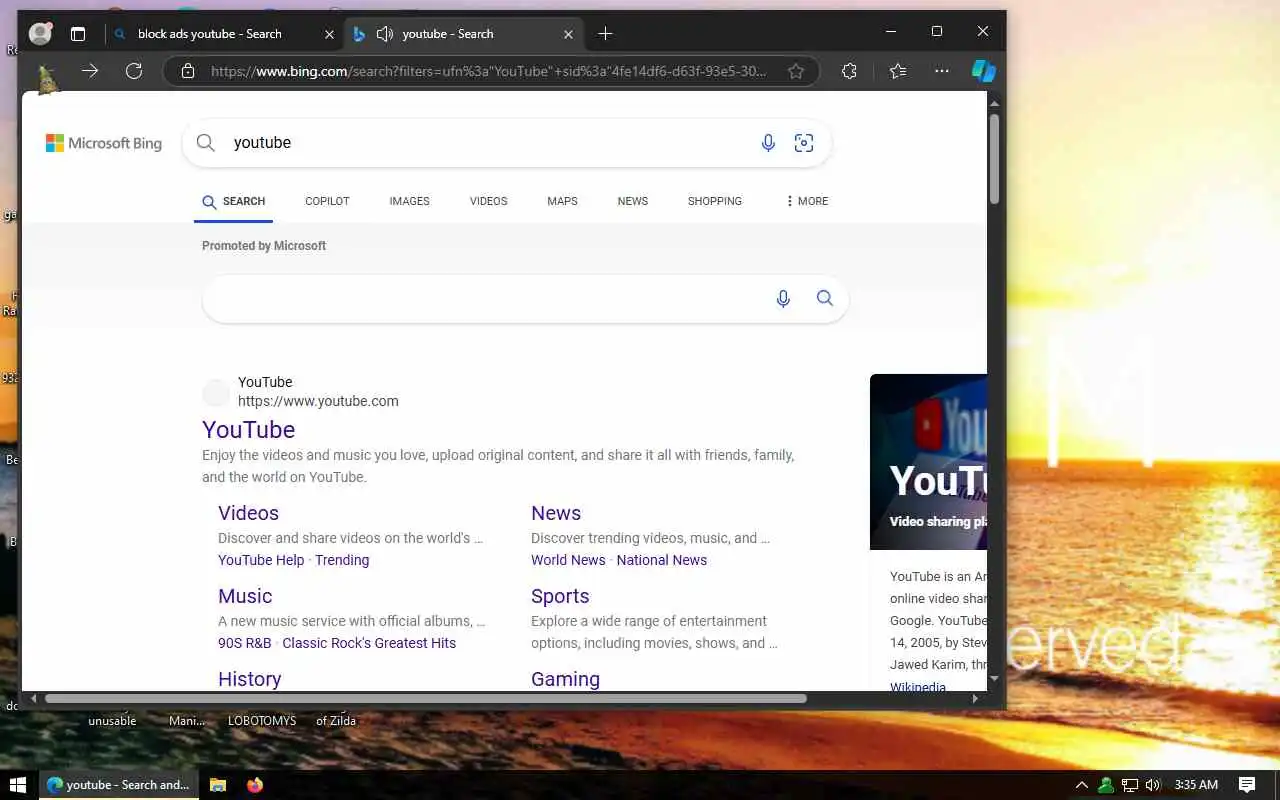Open the Music sitelink

(x=245, y=596)
